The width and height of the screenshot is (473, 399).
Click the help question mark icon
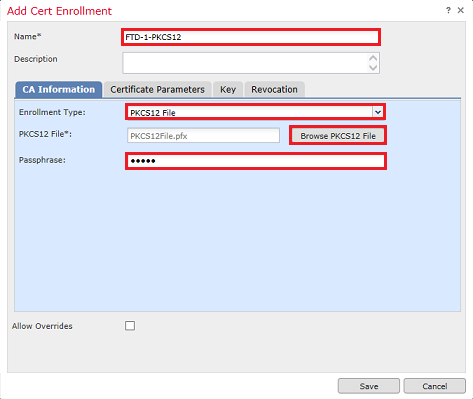pyautogui.click(x=448, y=10)
